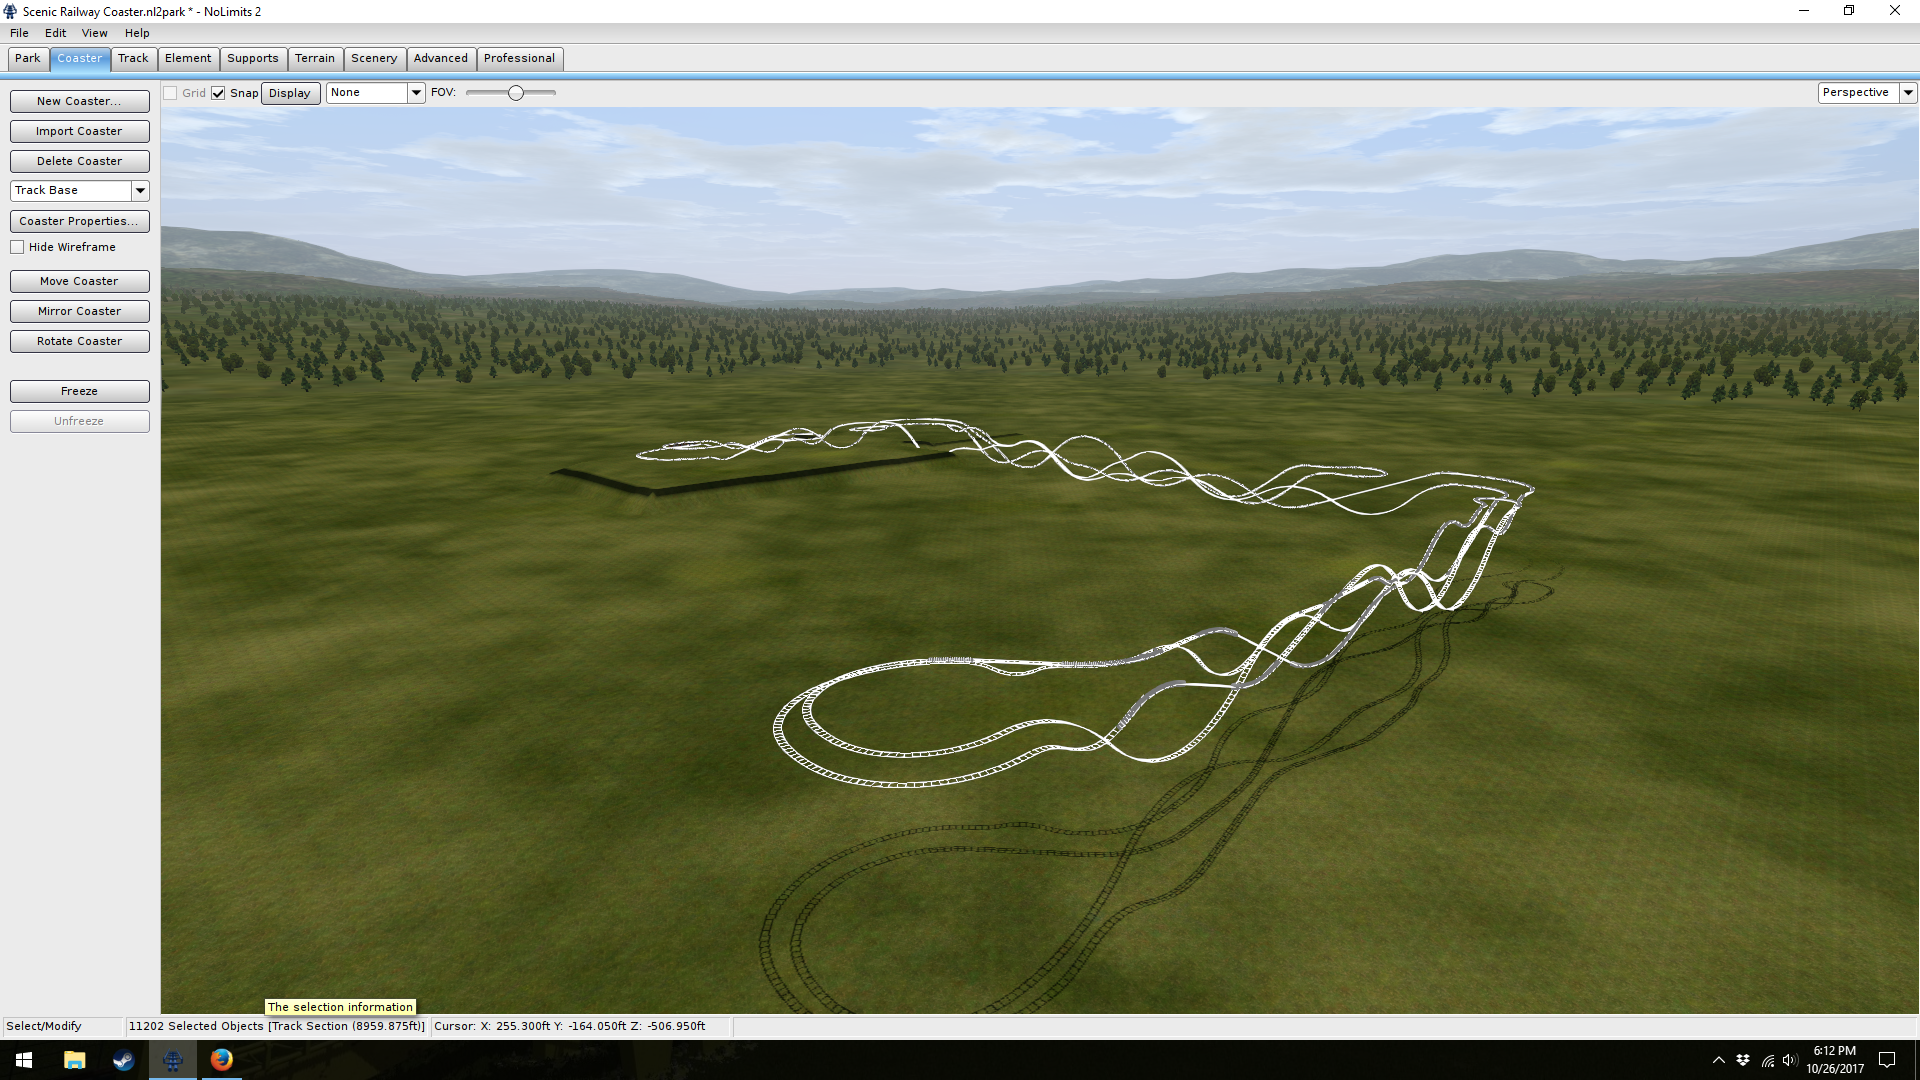Open the Edit menu
Screen dimensions: 1920x1080
coord(55,33)
